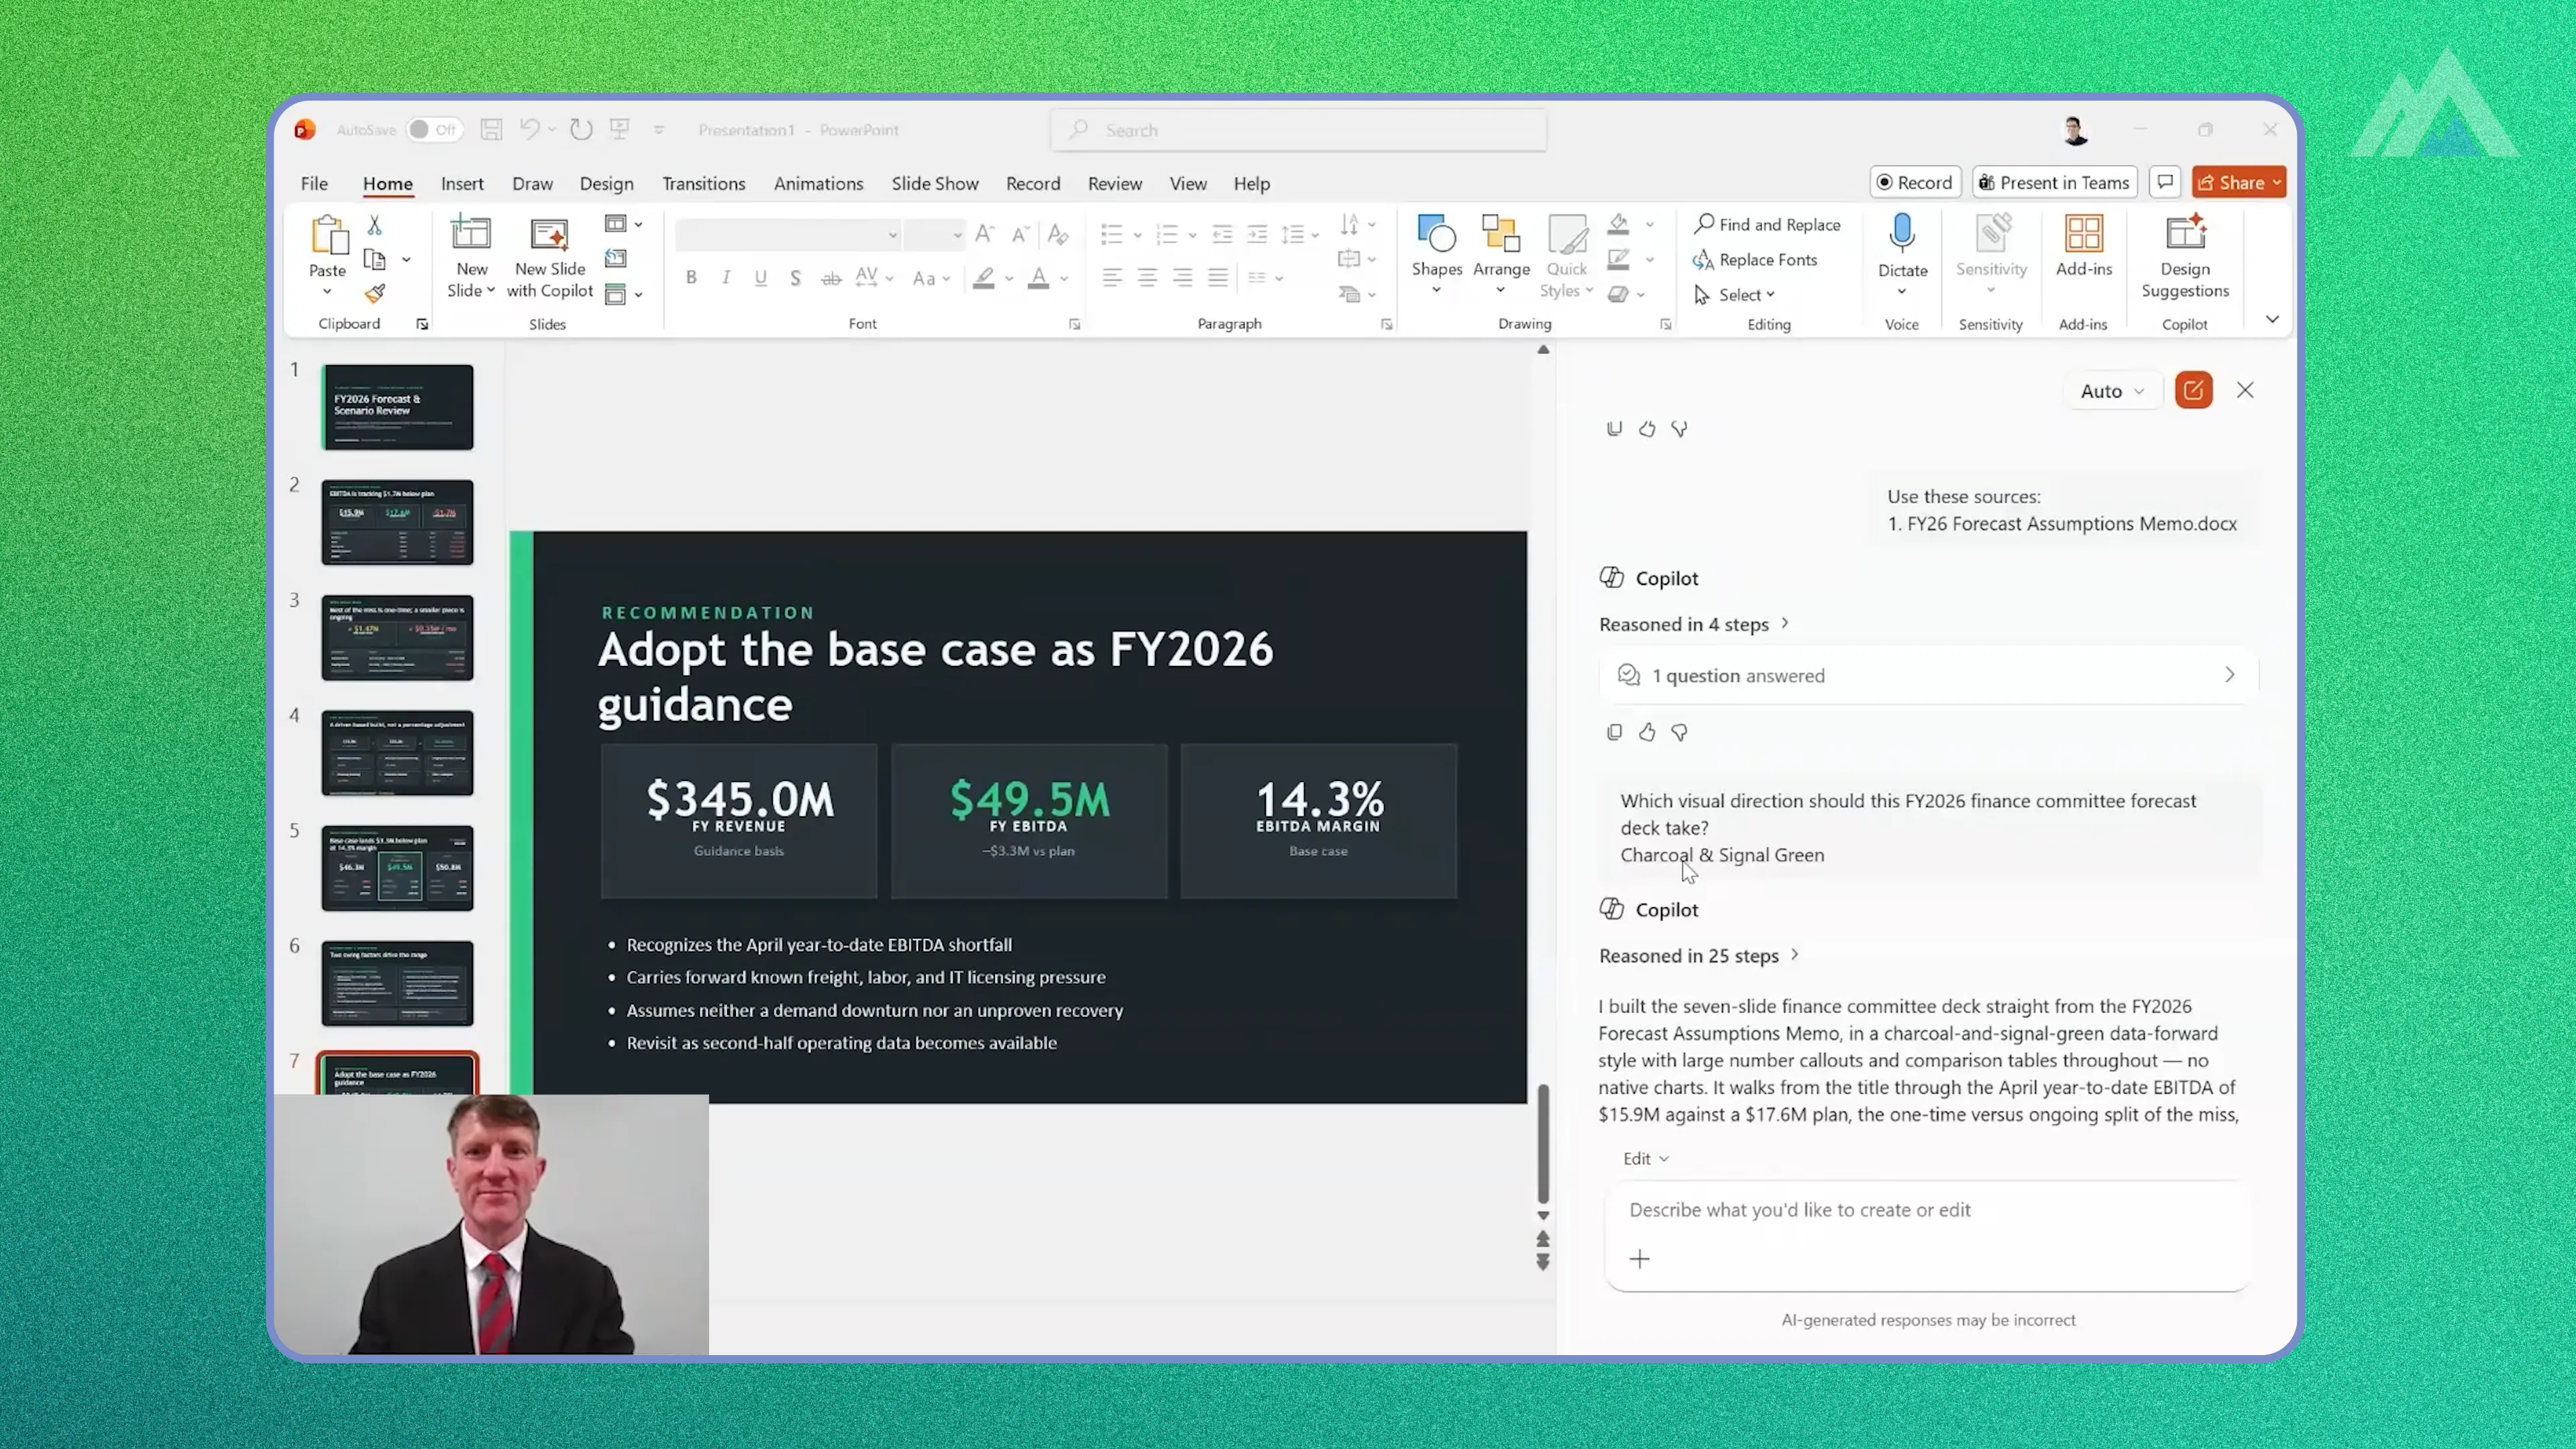2576x1449 pixels.
Task: Open the Edit dropdown above the prompt box
Action: coord(1645,1159)
